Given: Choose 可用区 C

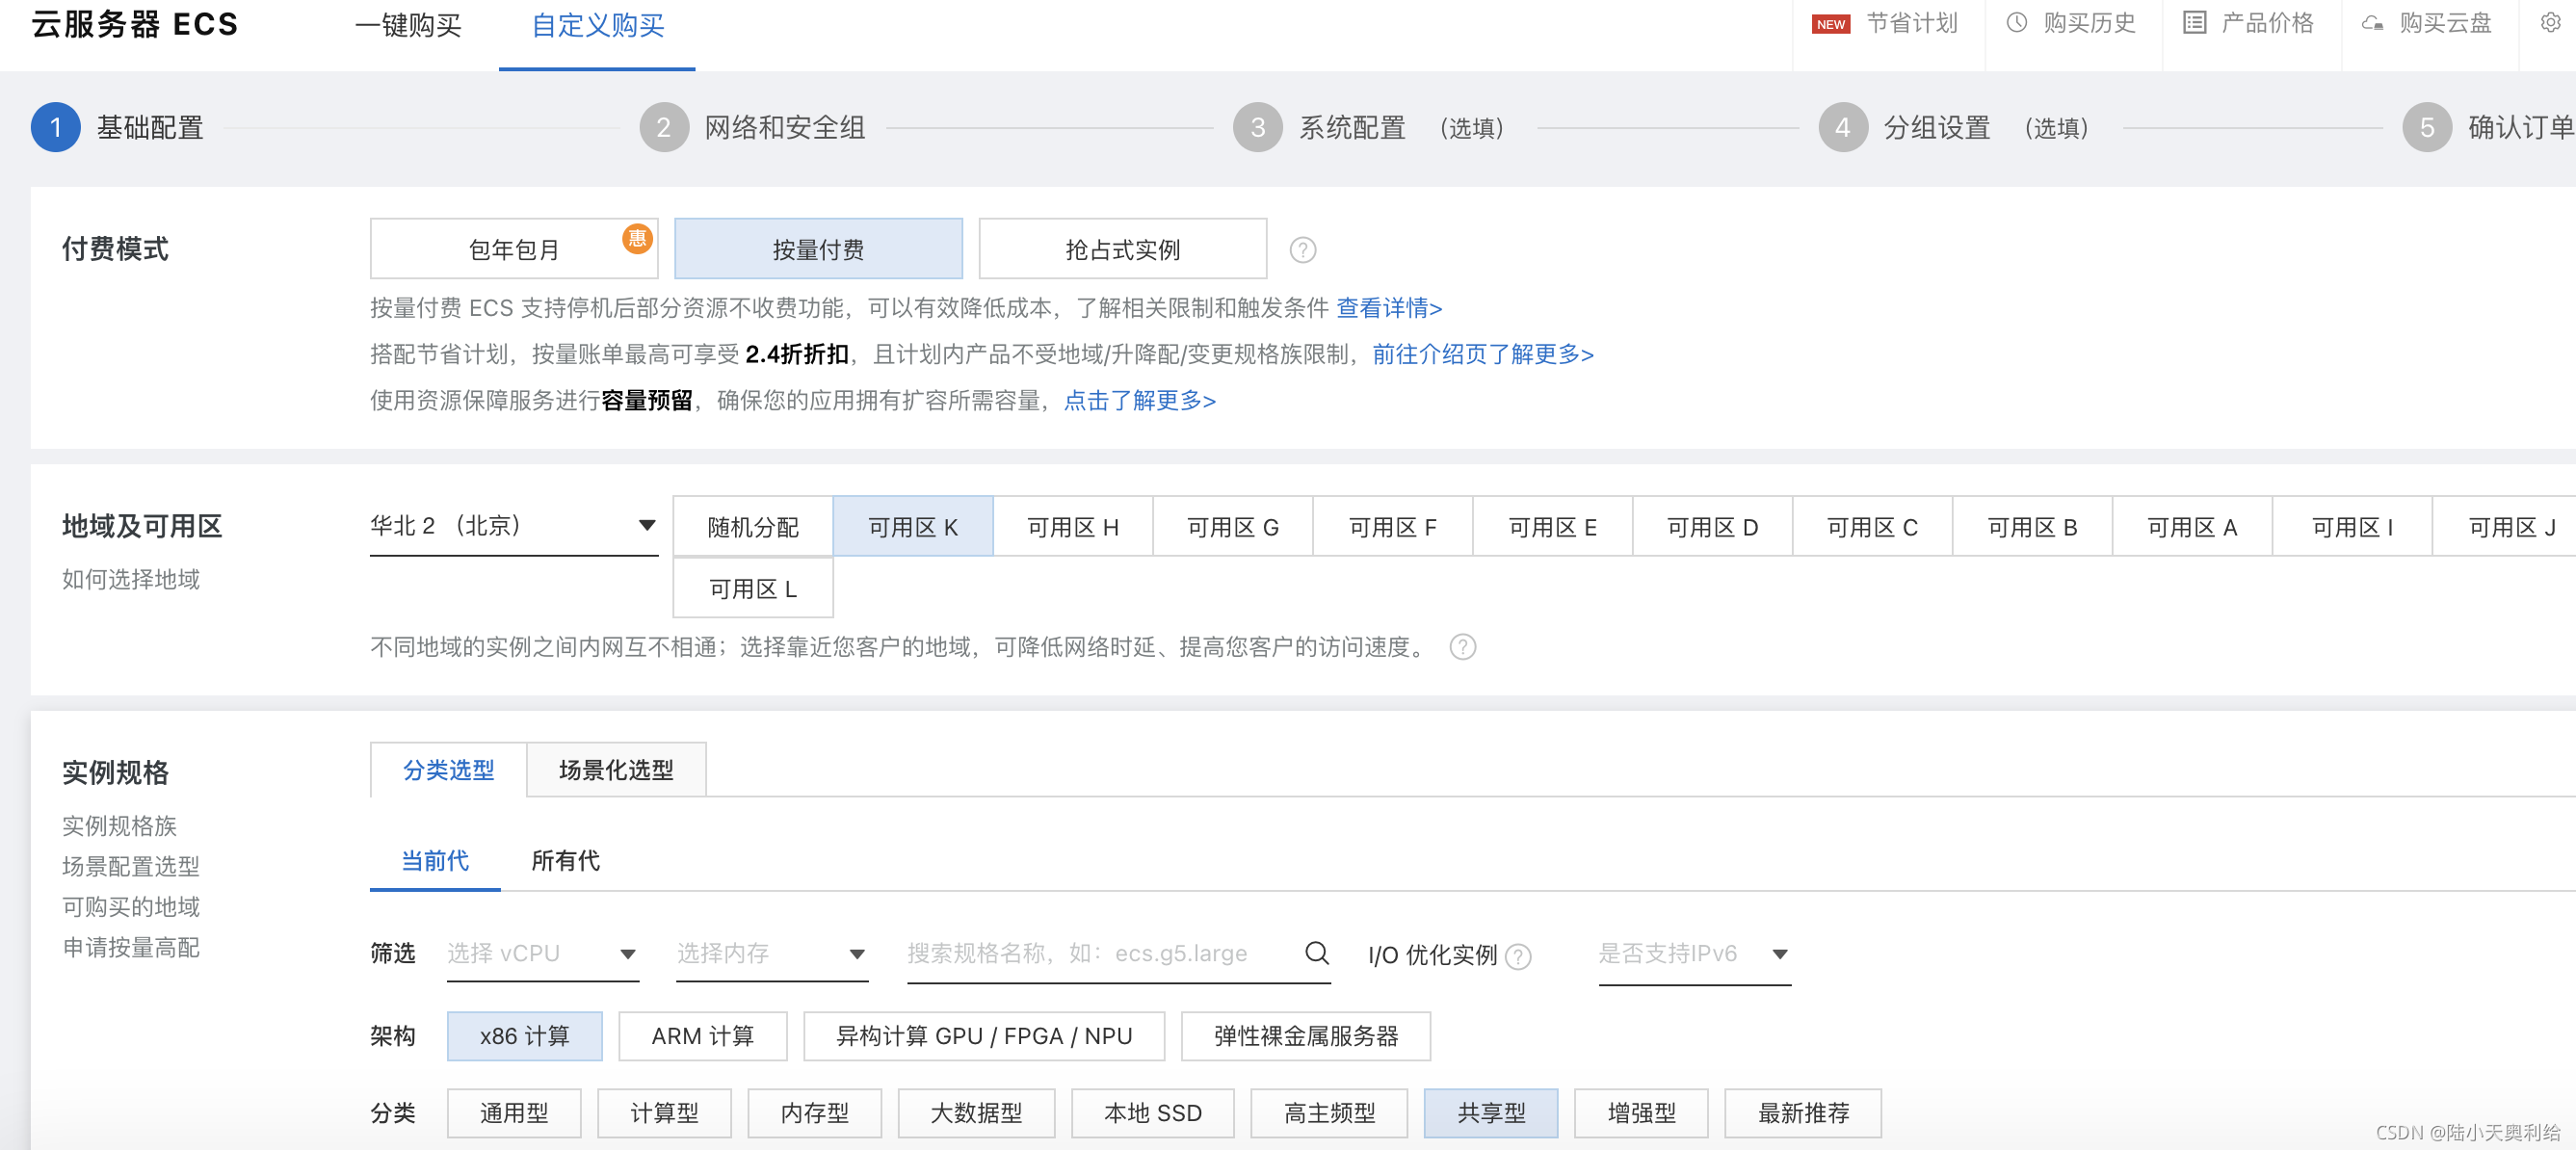Looking at the screenshot, I should pos(1872,527).
